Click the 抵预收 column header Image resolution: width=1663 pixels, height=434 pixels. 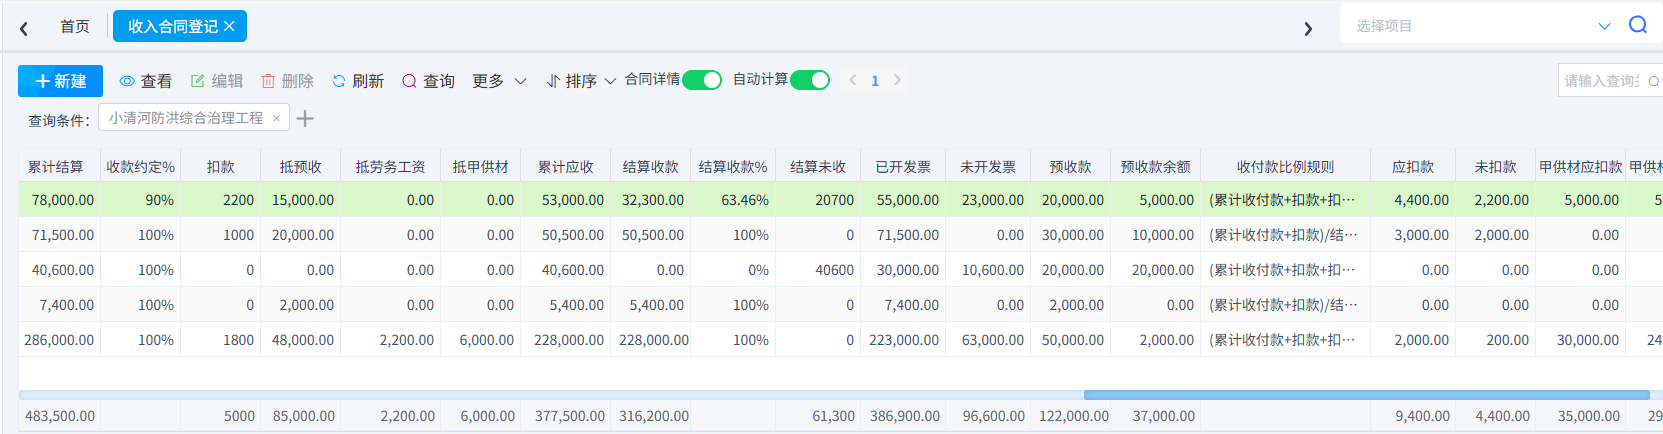(301, 167)
